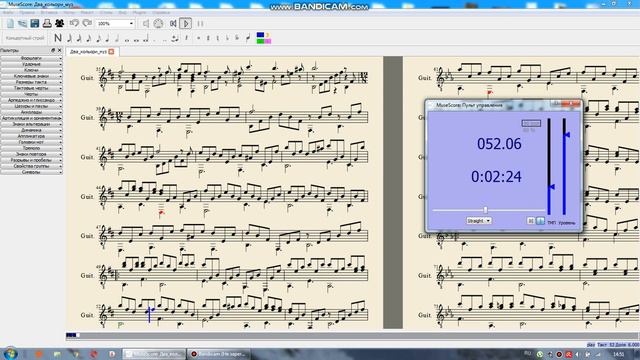Print the score with the printer icon
The height and width of the screenshot is (360, 640).
point(47,24)
